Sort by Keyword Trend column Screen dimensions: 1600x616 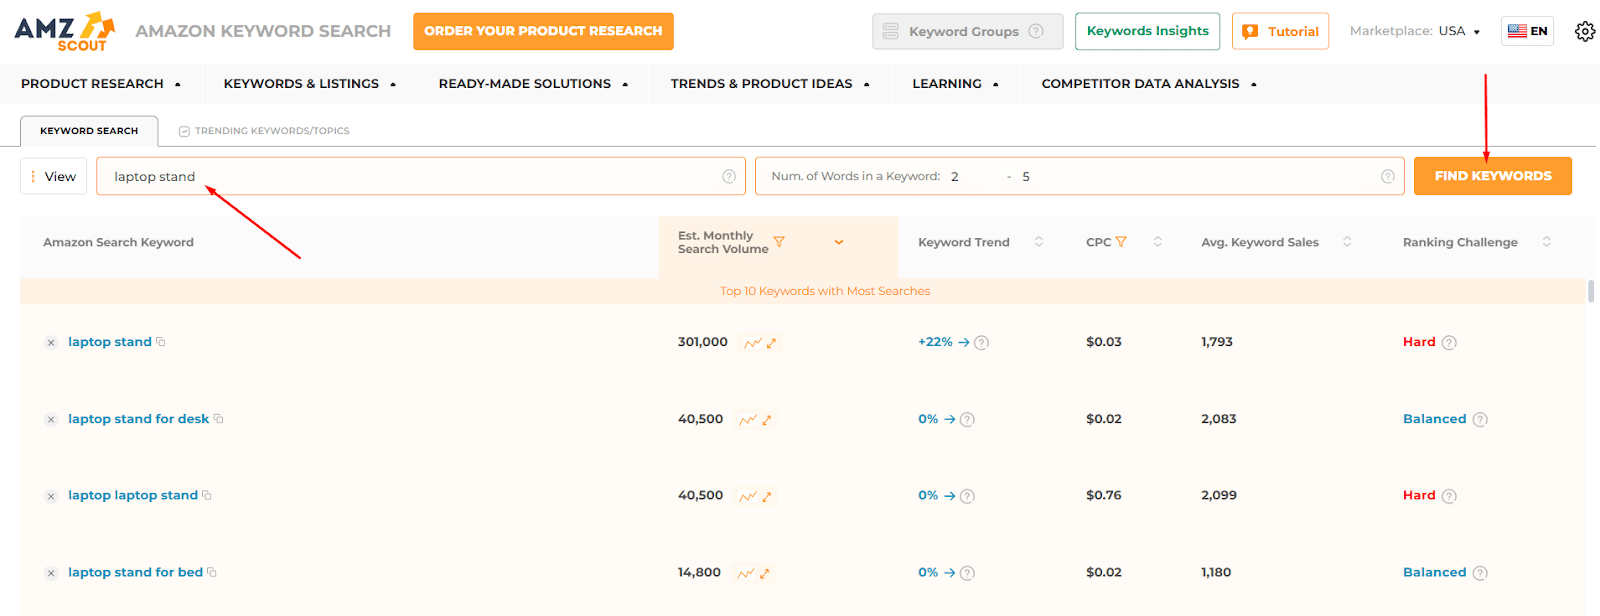[x=1039, y=242]
